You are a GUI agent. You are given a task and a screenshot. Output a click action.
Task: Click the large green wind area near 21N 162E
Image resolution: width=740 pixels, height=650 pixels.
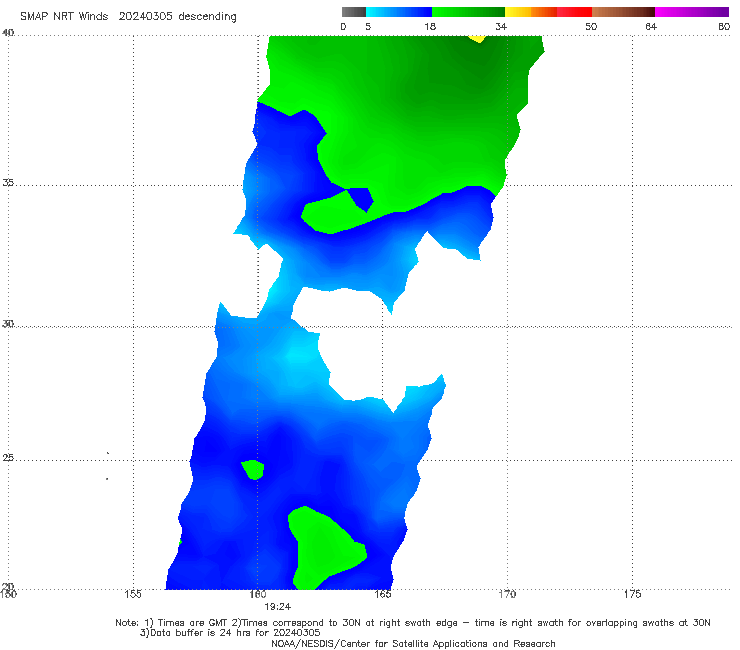326,548
